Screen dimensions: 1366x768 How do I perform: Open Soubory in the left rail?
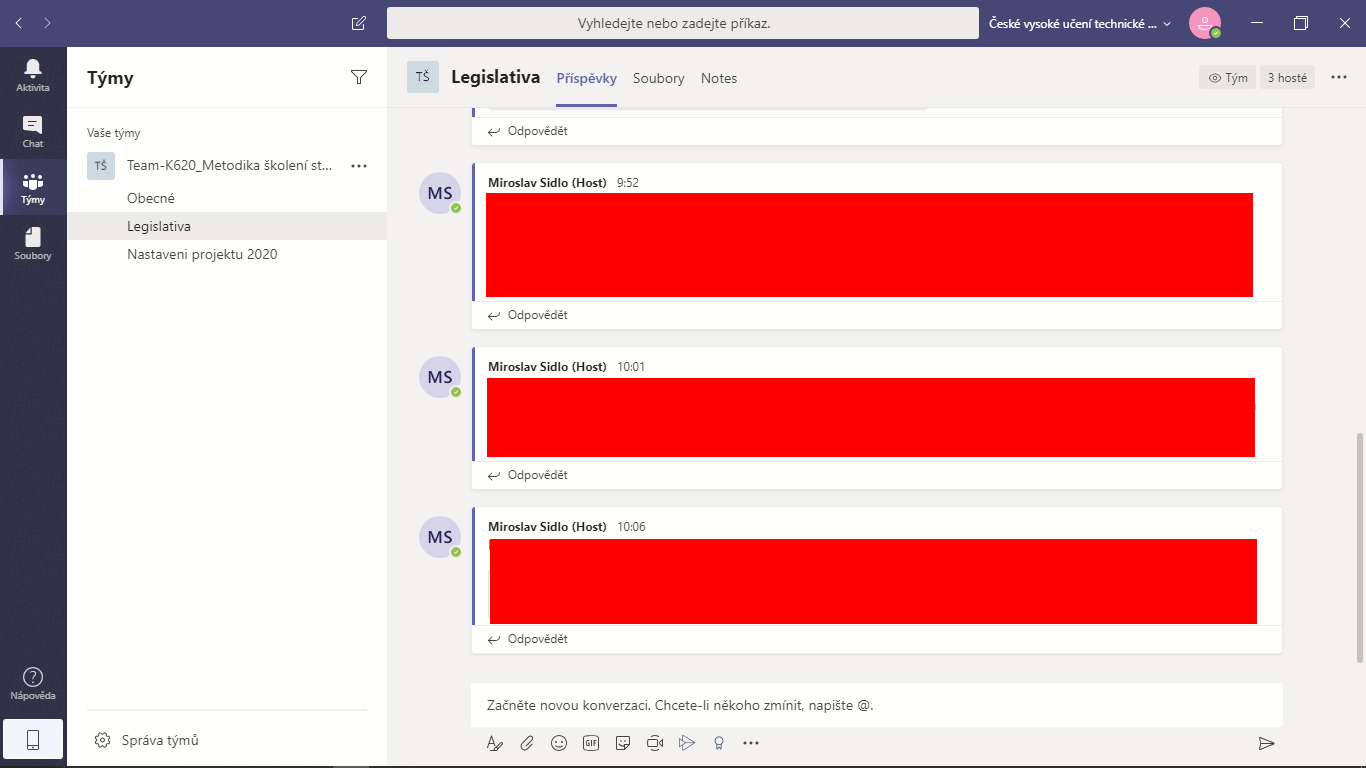click(x=33, y=243)
